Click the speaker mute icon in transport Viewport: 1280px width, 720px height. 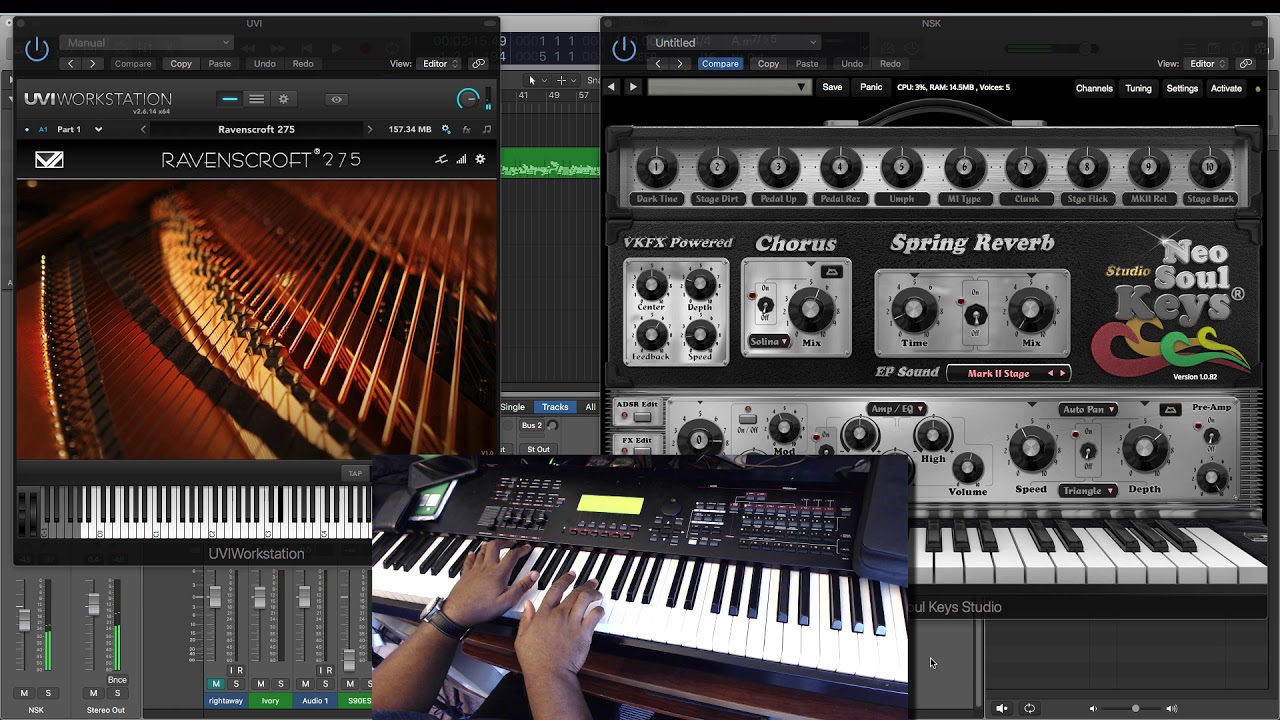(x=1002, y=708)
